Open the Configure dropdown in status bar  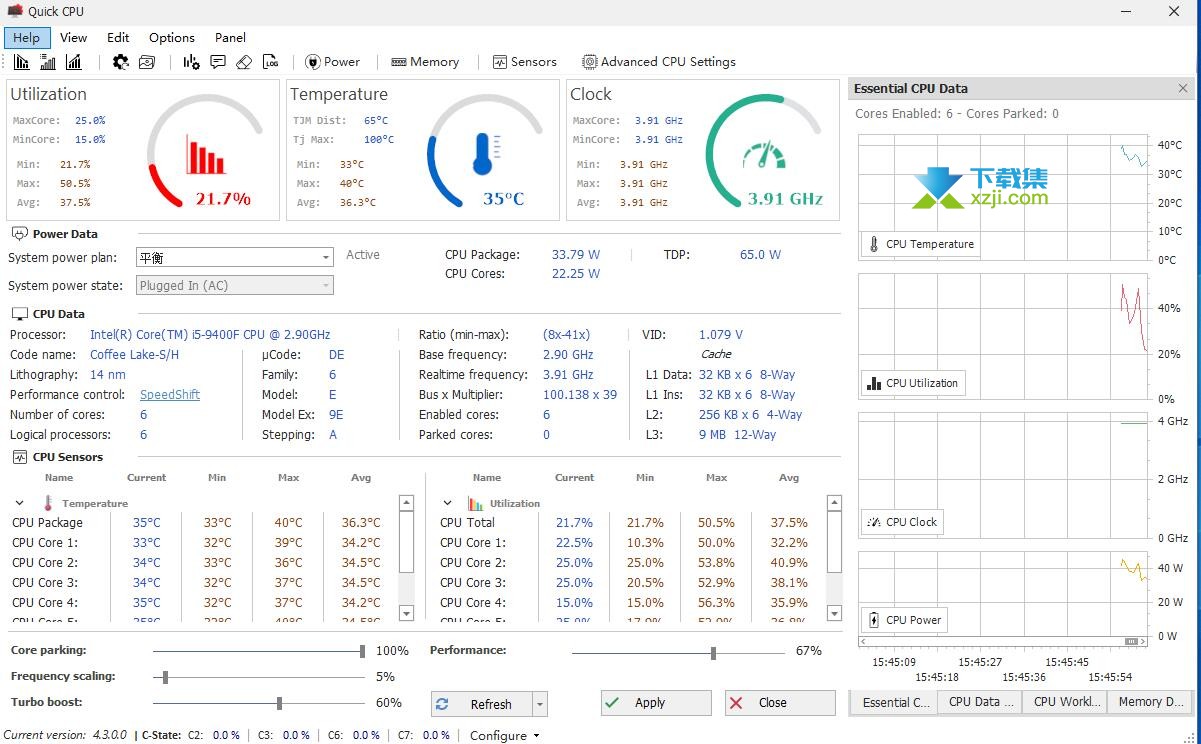505,735
